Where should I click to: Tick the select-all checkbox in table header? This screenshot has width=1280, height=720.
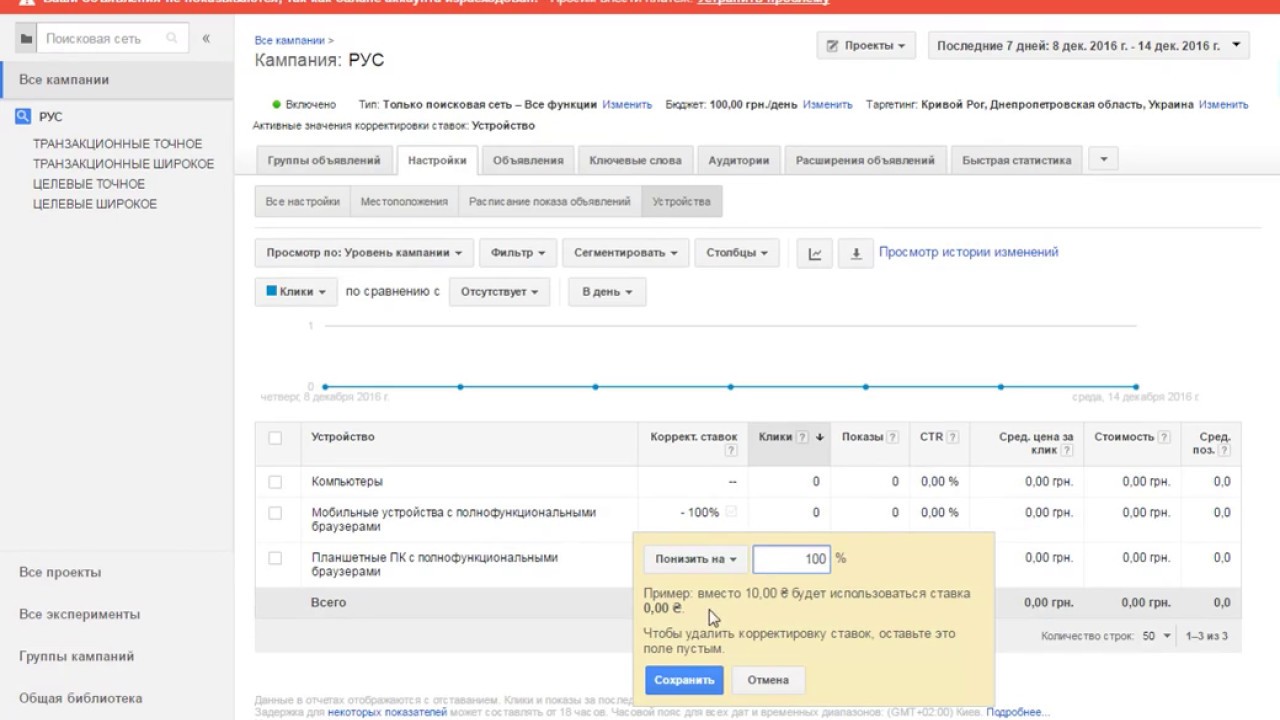point(275,437)
